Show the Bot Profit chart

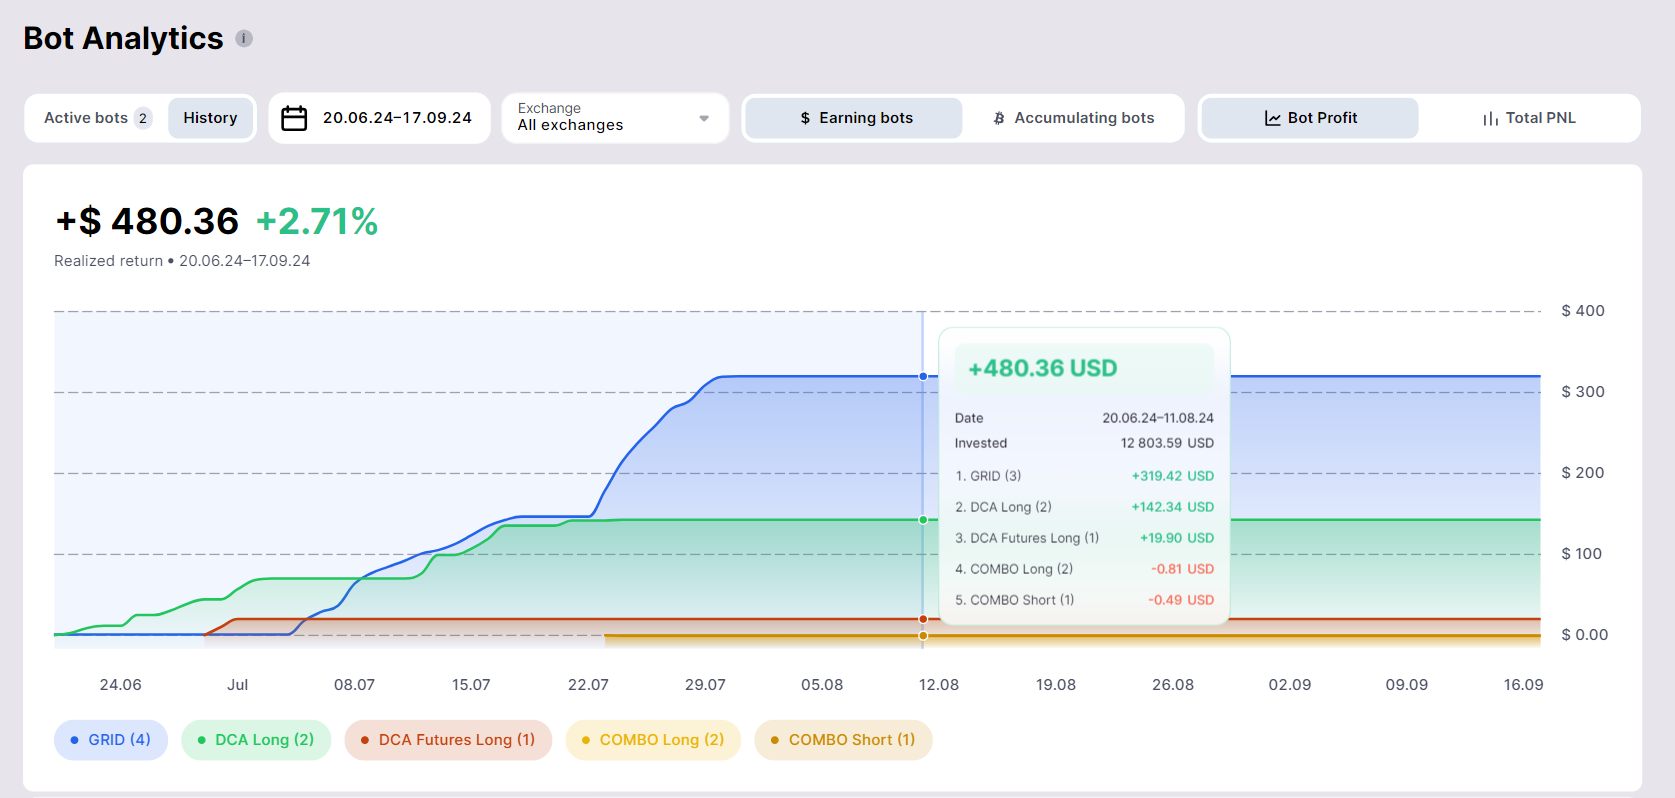1310,118
